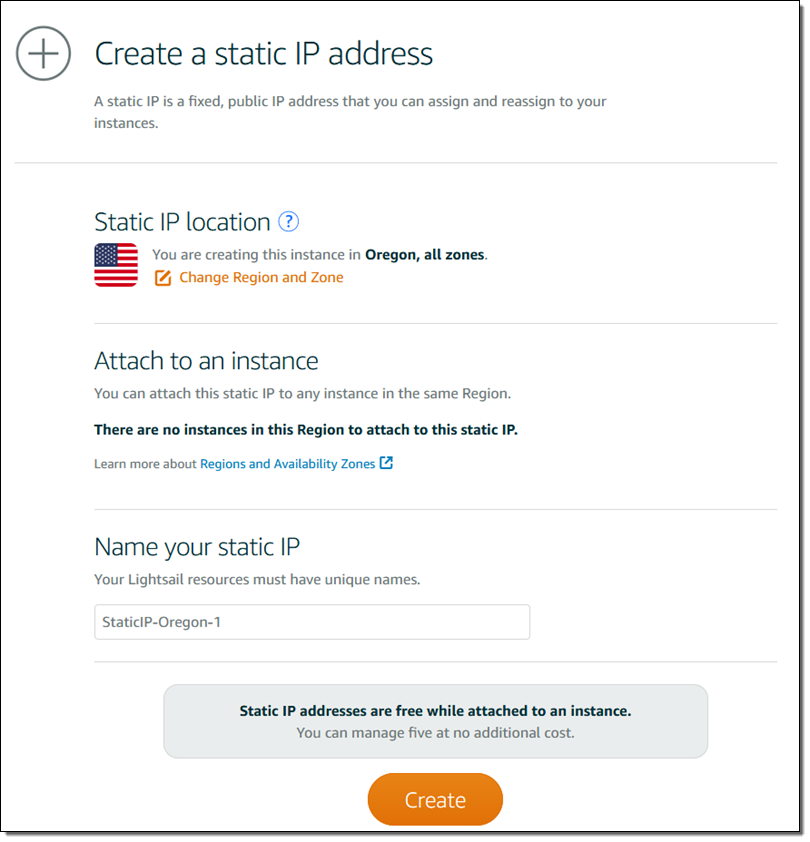
Task: Click the plus circle icon beside the title
Action: coord(43,53)
